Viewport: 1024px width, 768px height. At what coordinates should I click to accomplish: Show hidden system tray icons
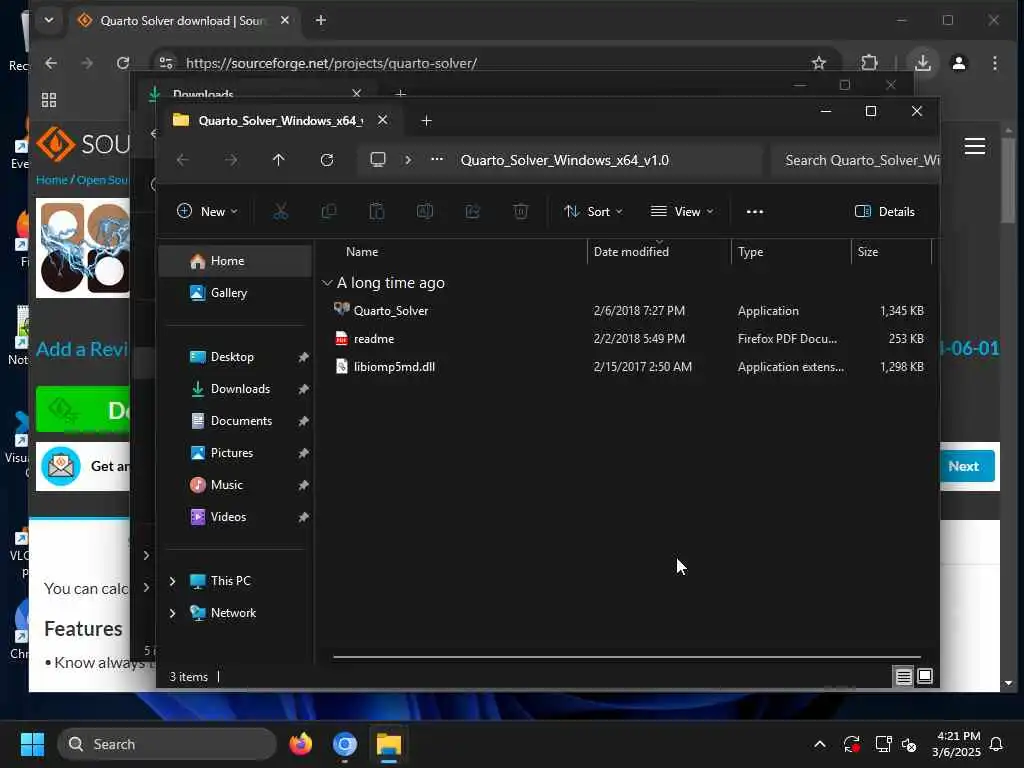click(x=820, y=744)
